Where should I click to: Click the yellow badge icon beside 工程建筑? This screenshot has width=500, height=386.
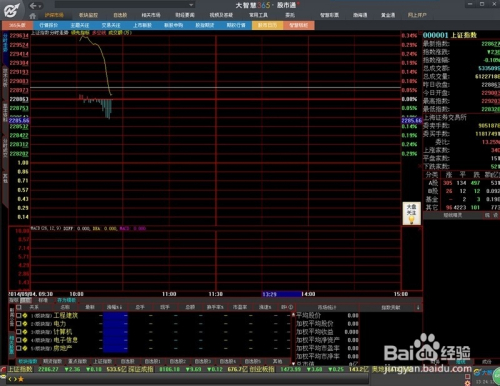pyautogui.click(x=25, y=315)
